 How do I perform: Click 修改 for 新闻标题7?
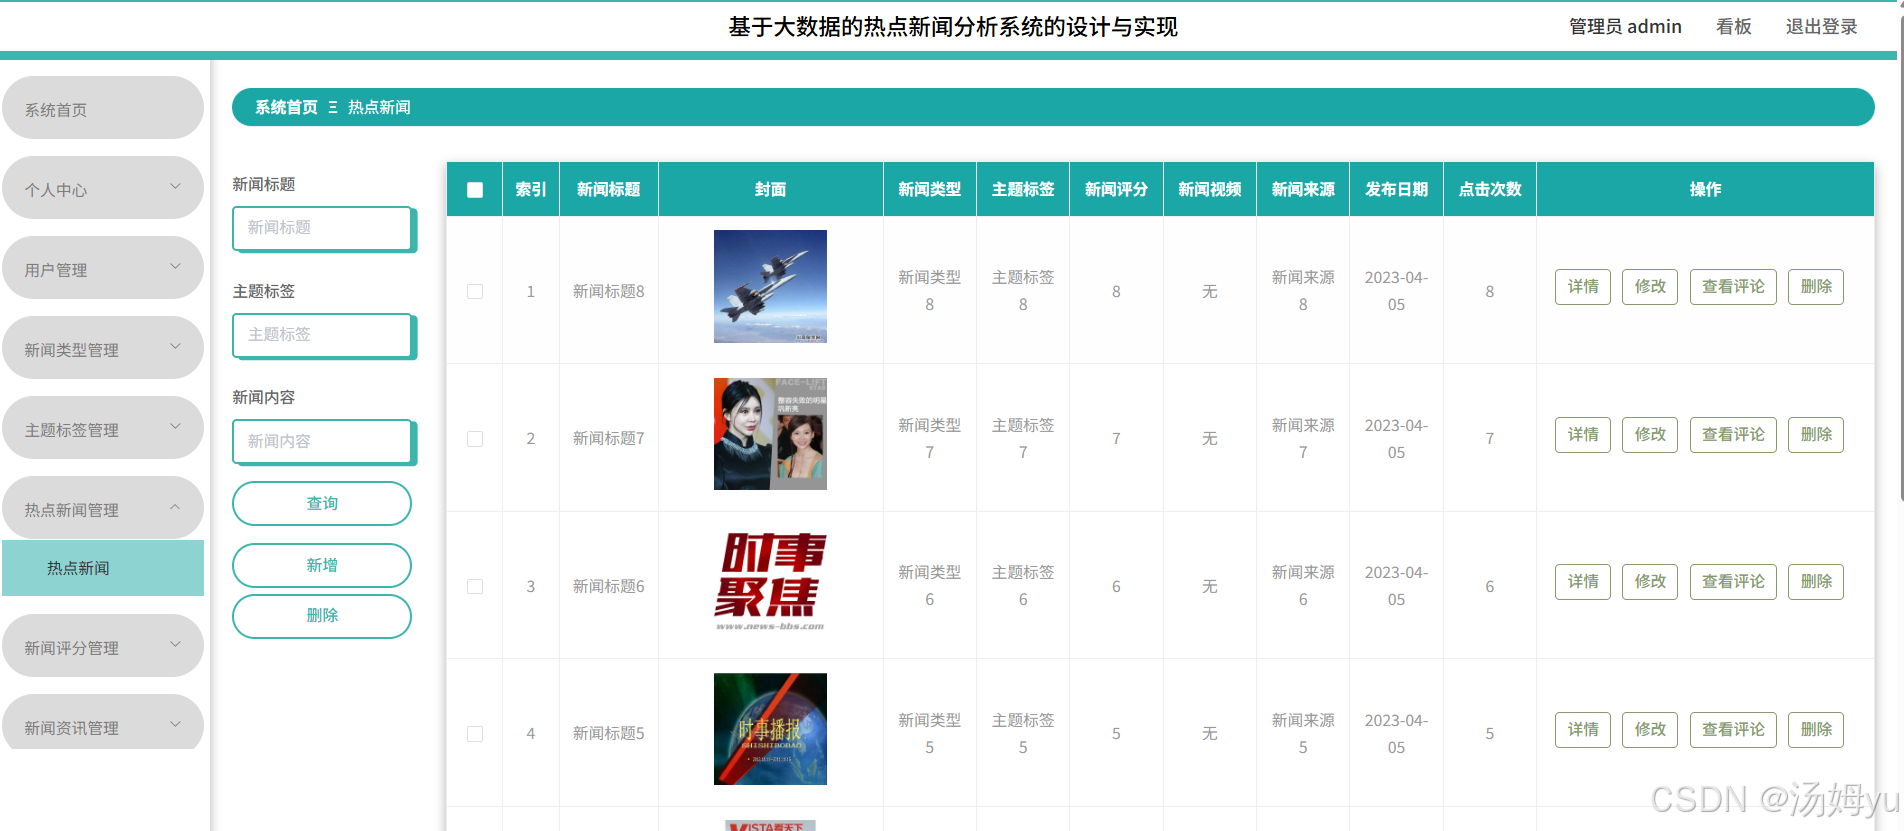1650,435
